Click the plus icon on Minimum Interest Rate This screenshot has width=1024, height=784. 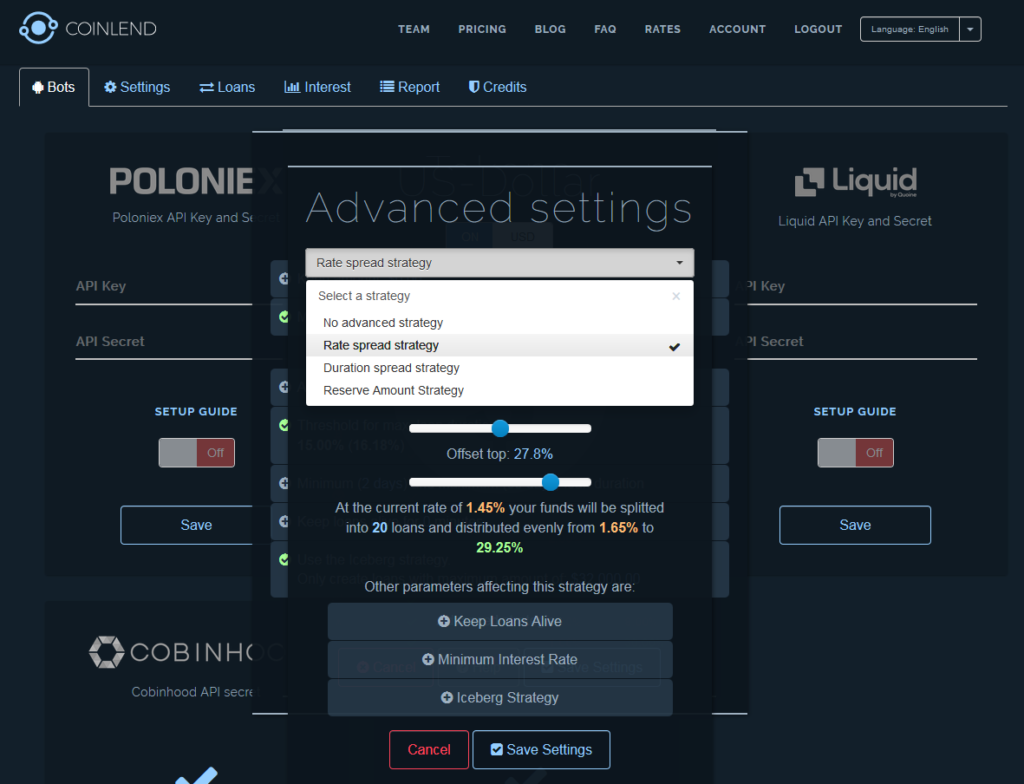click(x=428, y=659)
